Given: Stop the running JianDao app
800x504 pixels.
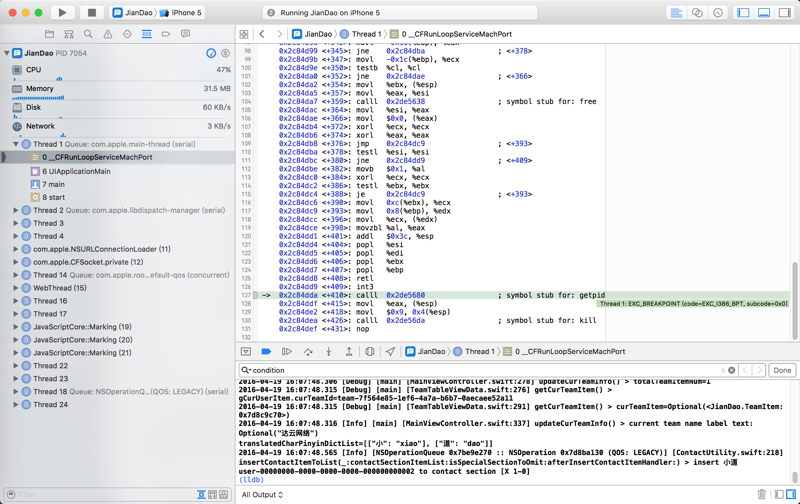Looking at the screenshot, I should click(x=91, y=13).
